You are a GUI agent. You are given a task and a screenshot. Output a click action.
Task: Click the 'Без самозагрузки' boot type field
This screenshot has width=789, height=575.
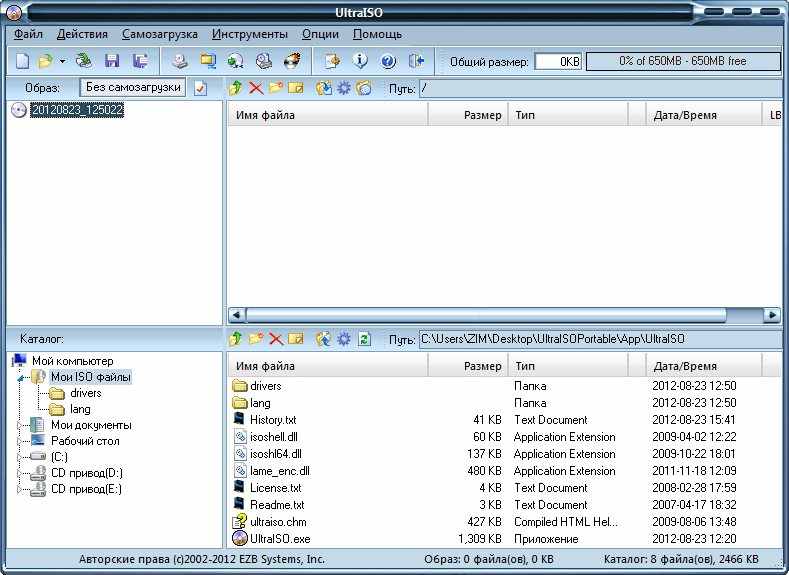(133, 87)
